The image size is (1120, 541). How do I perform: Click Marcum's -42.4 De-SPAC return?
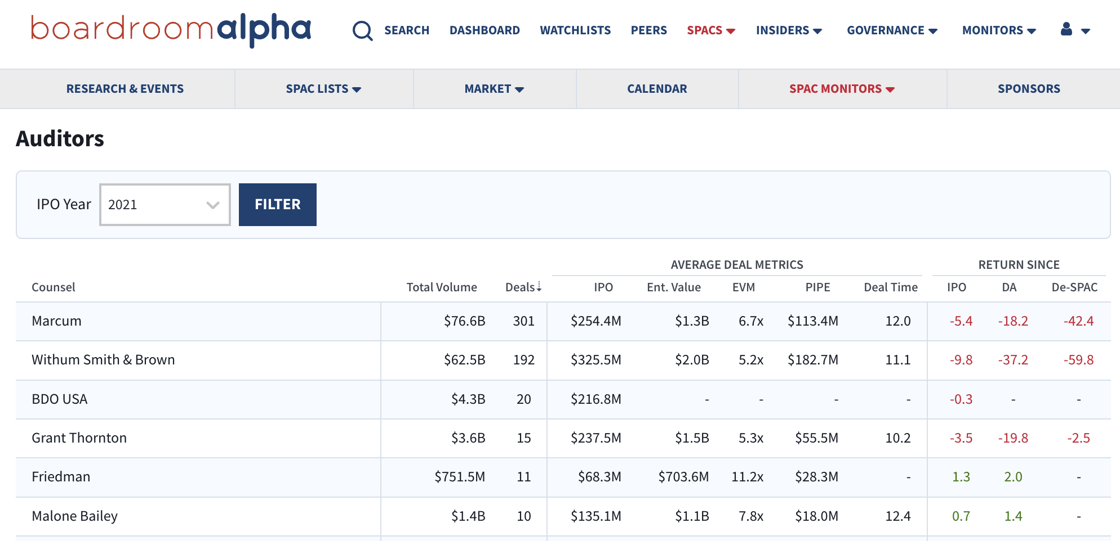point(1077,321)
